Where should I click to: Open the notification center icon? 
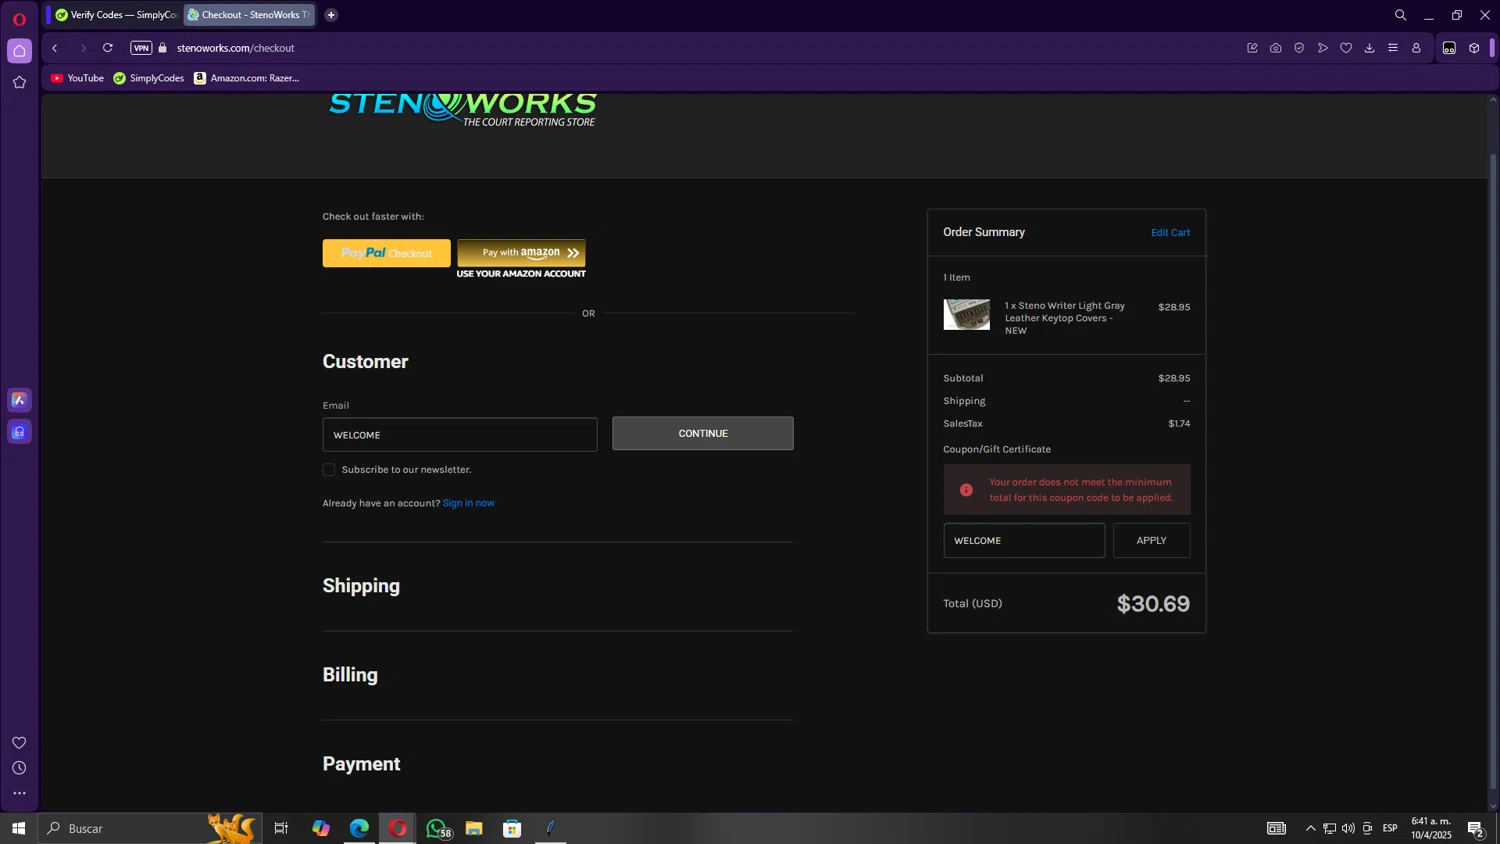[x=1475, y=828]
